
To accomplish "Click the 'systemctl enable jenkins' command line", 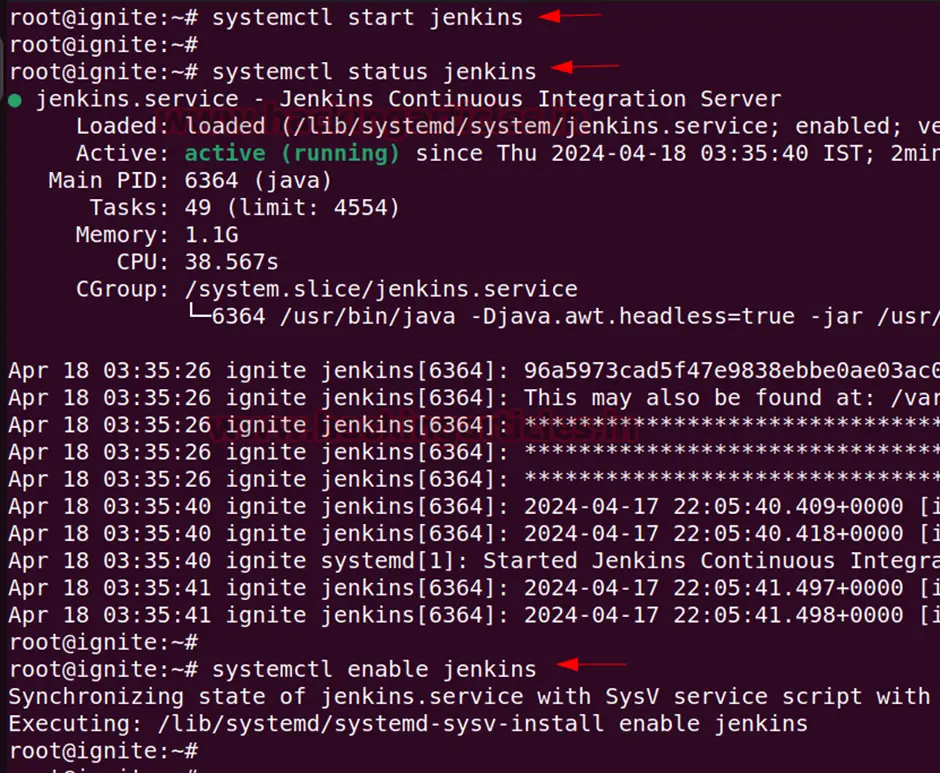I will [x=273, y=669].
